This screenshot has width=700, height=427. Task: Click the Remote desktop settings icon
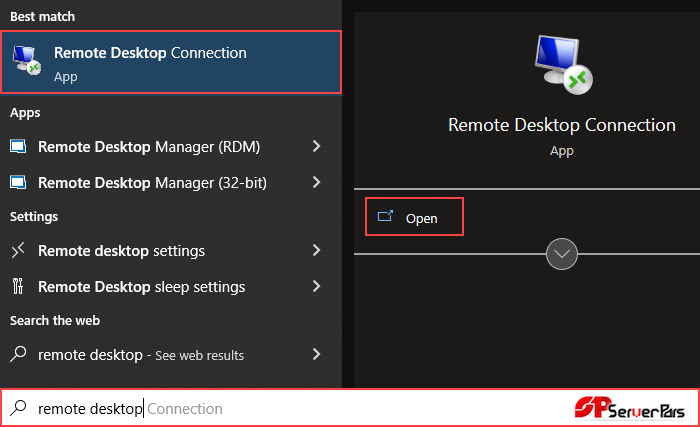18,251
